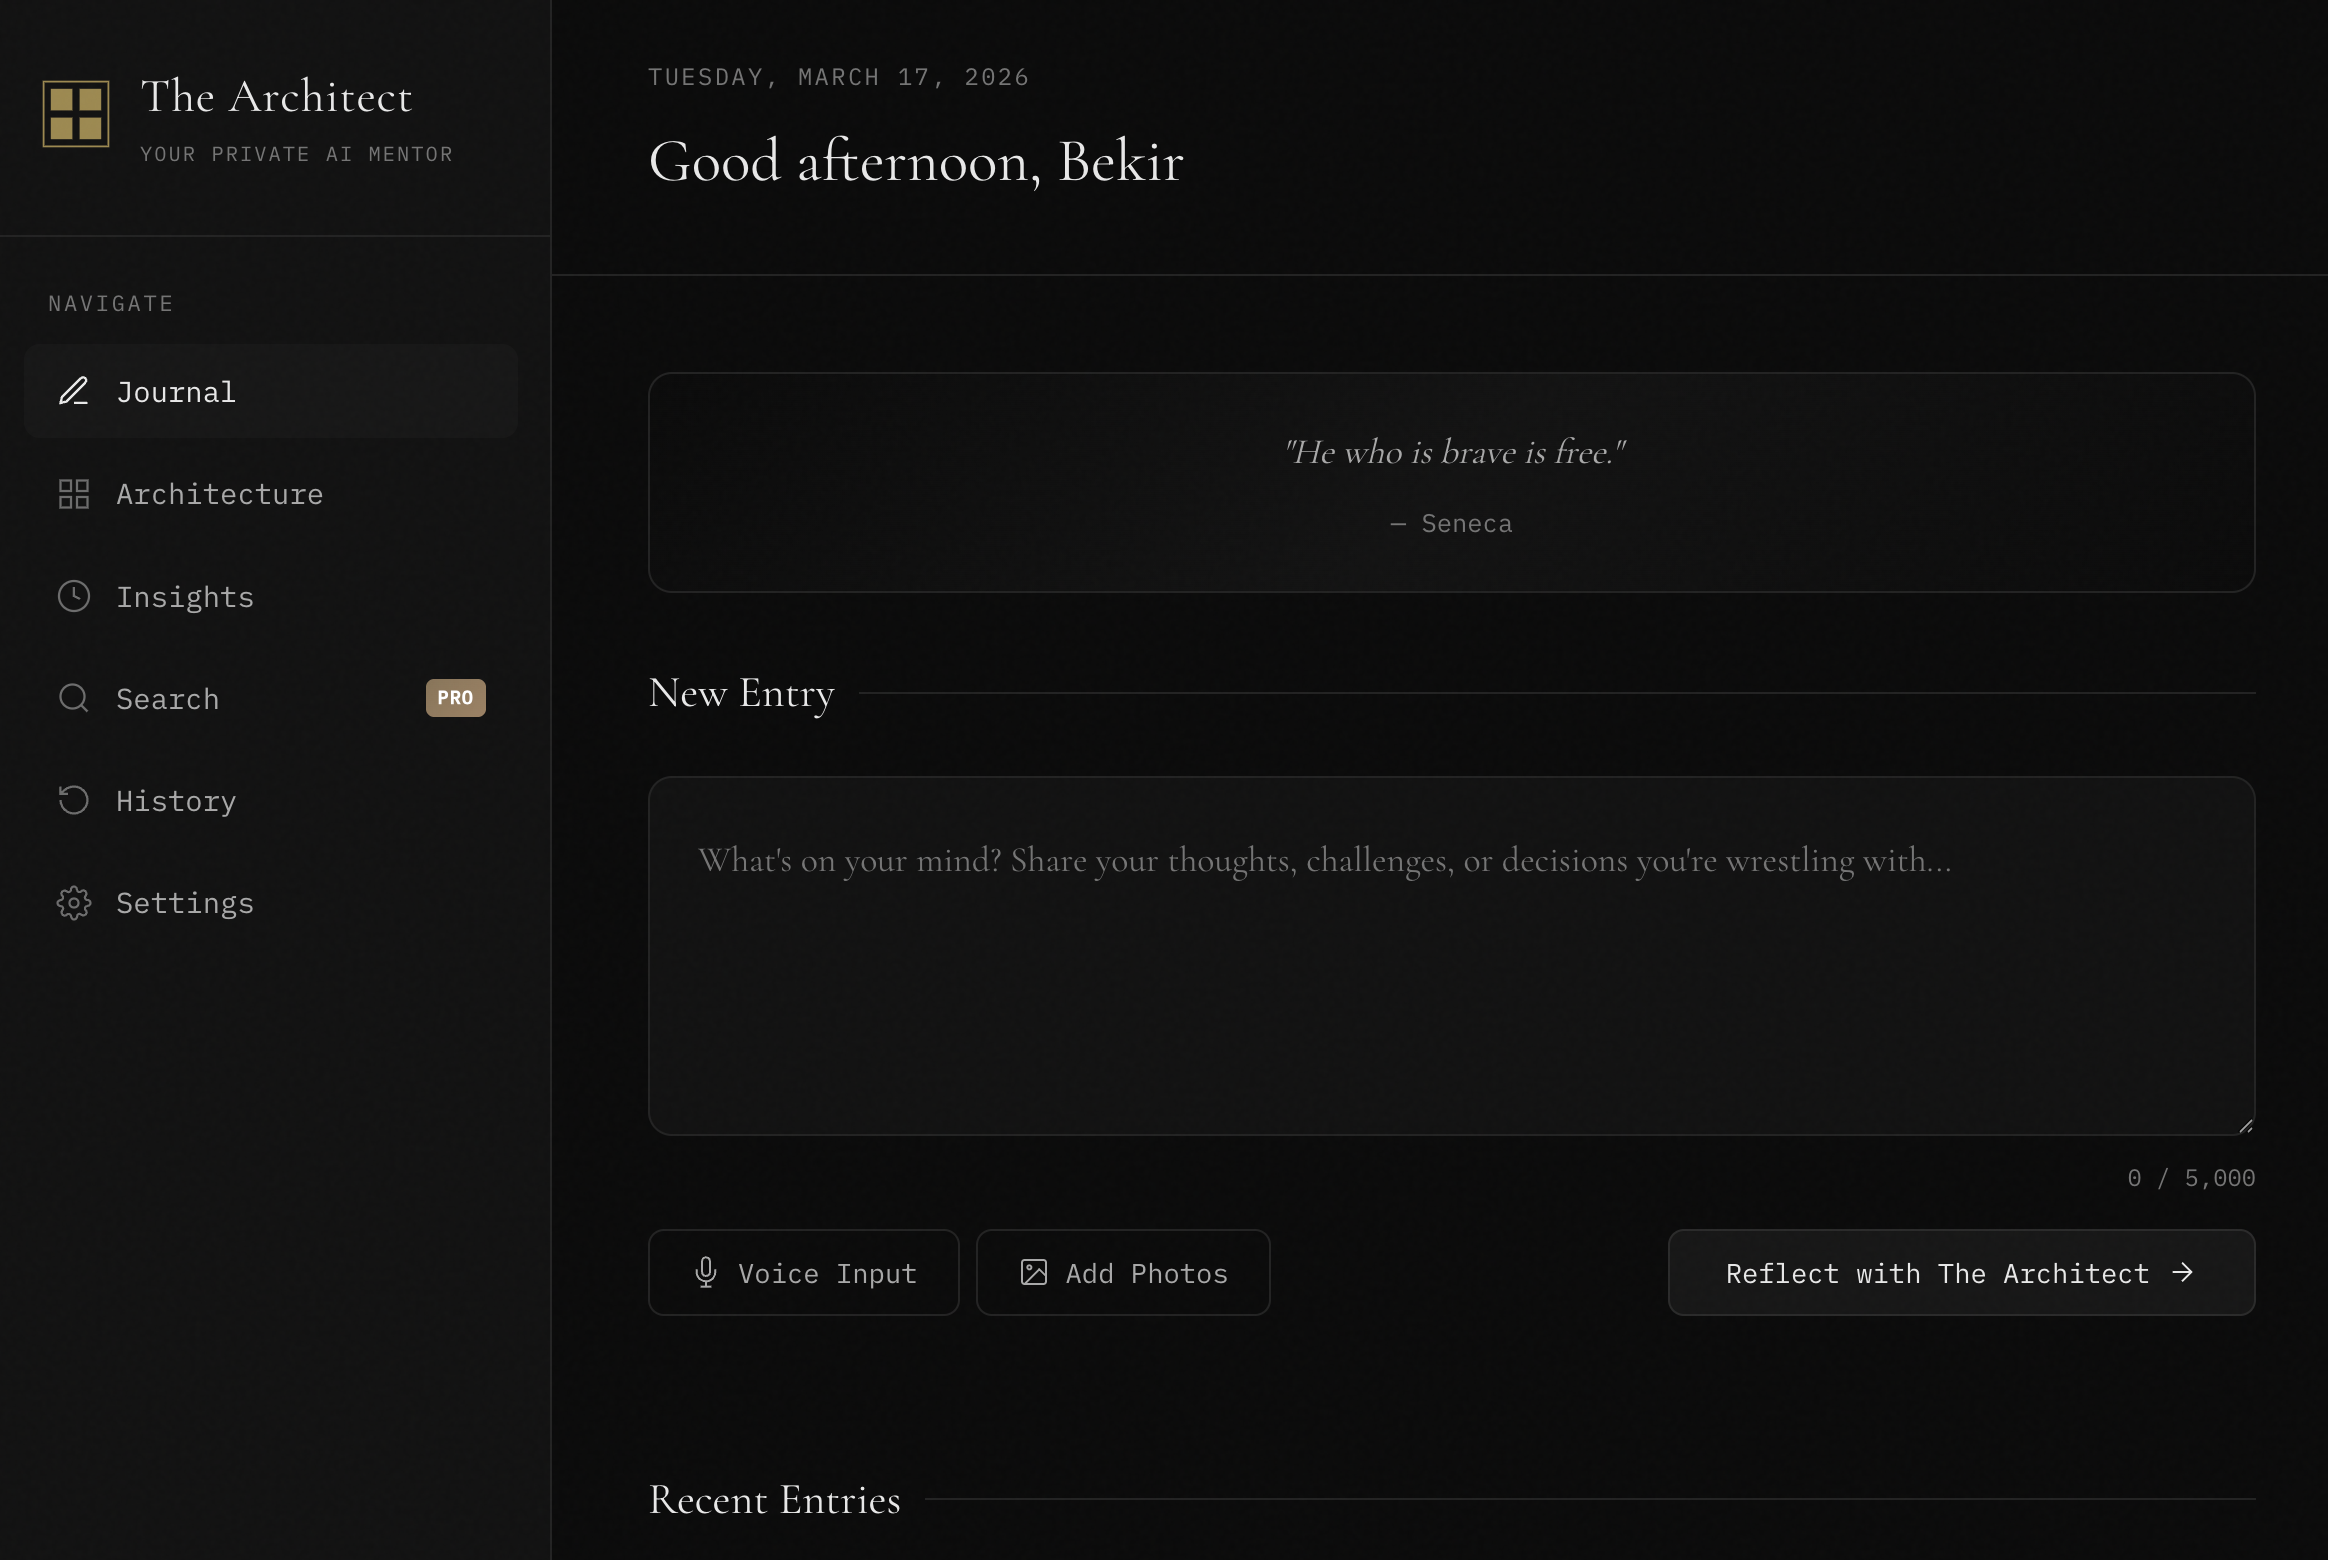Click the Seneca quote card
Viewport: 2328px width, 1560px height.
pos(1451,482)
